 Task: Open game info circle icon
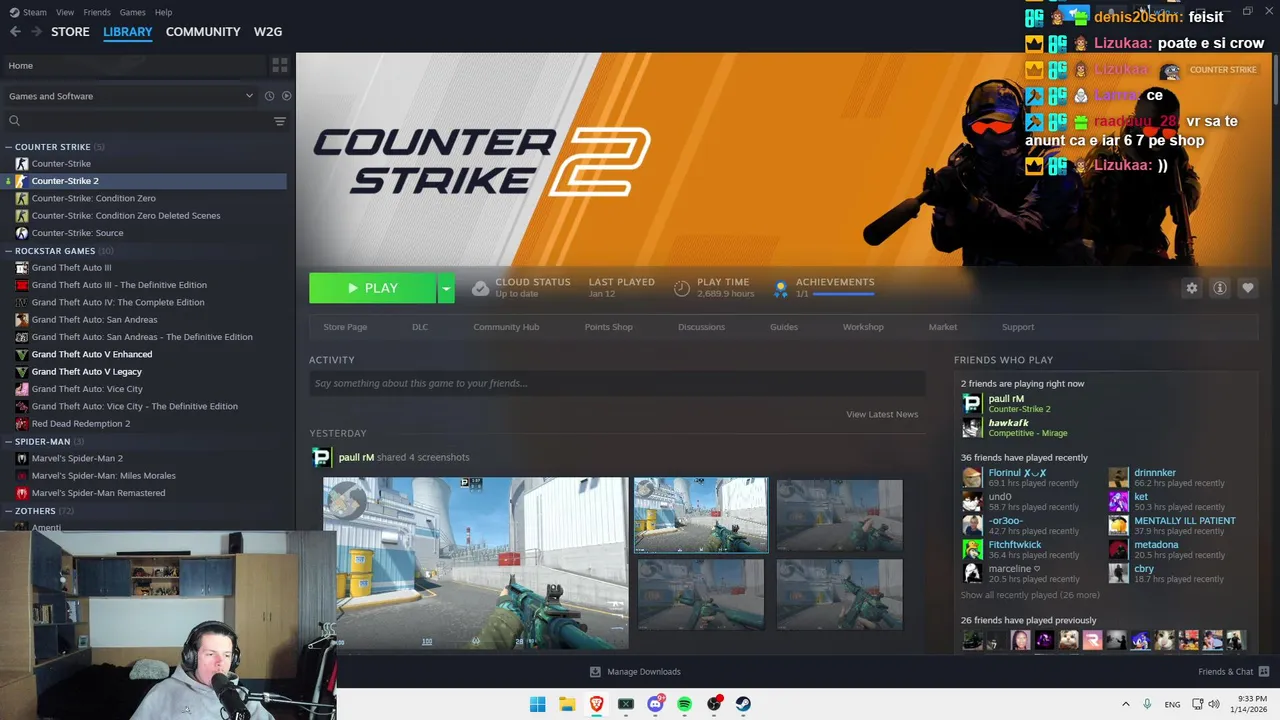tap(1220, 288)
